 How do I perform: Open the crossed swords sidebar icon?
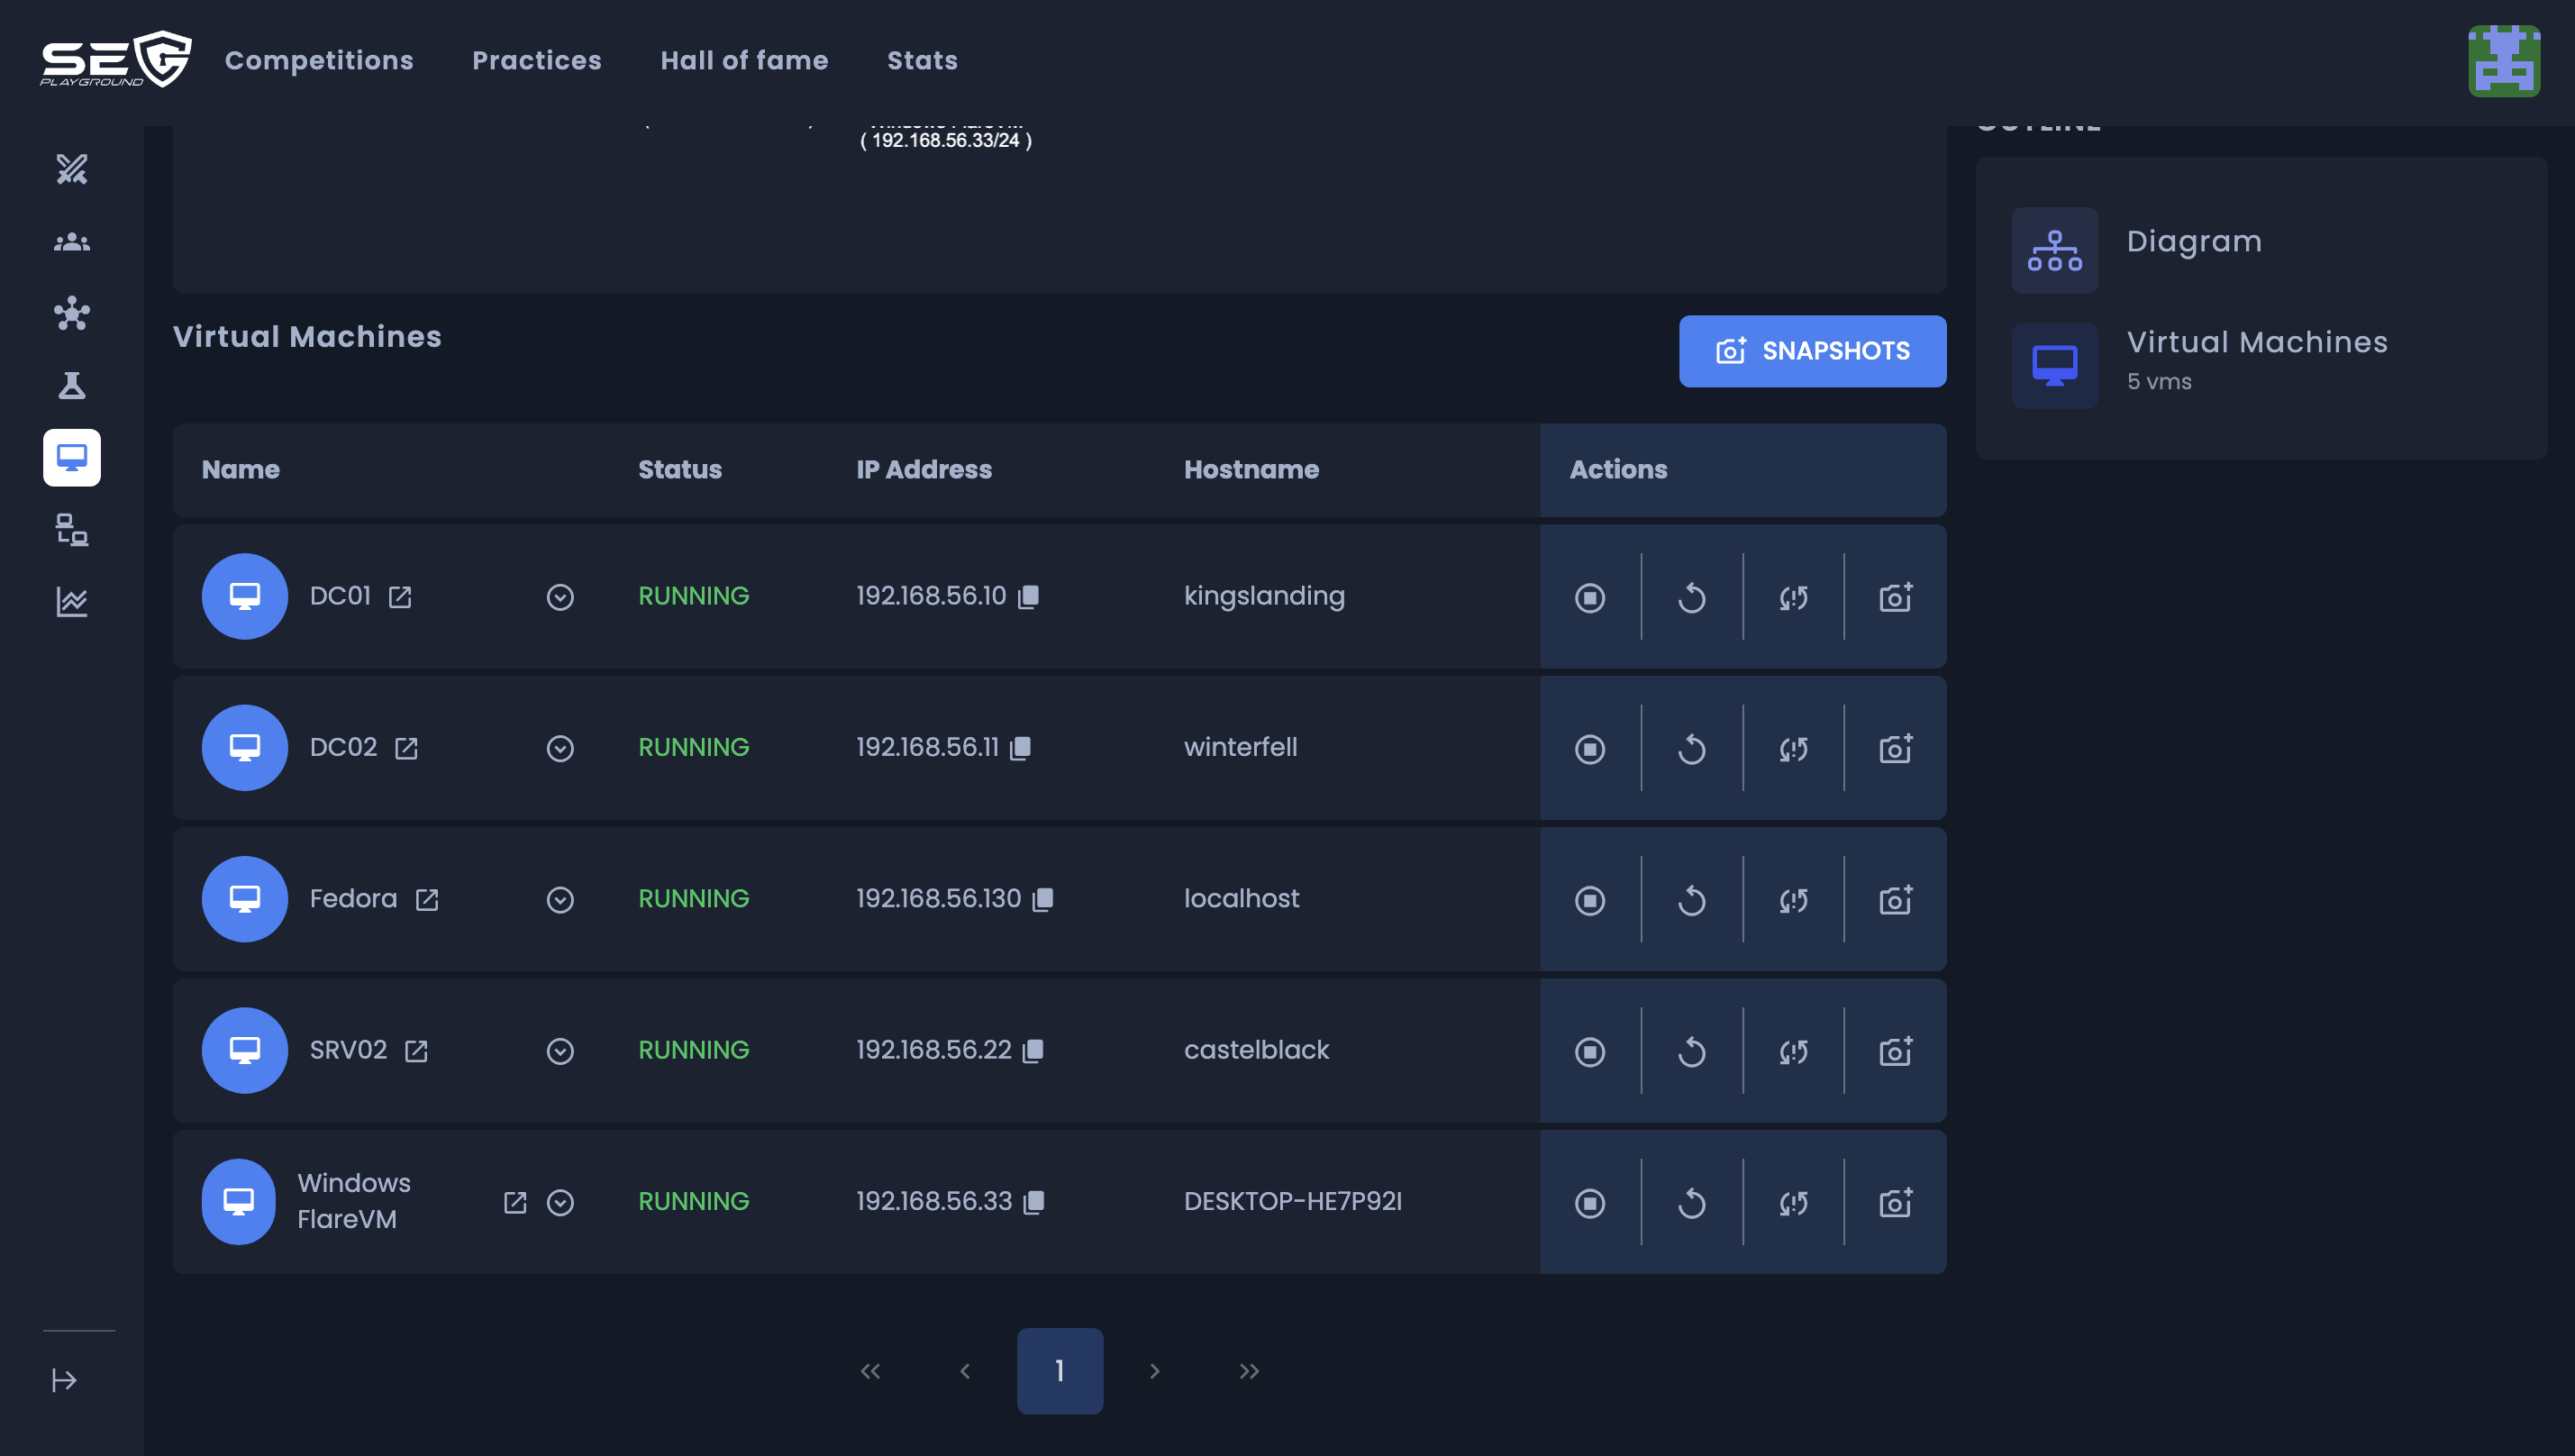pyautogui.click(x=72, y=169)
